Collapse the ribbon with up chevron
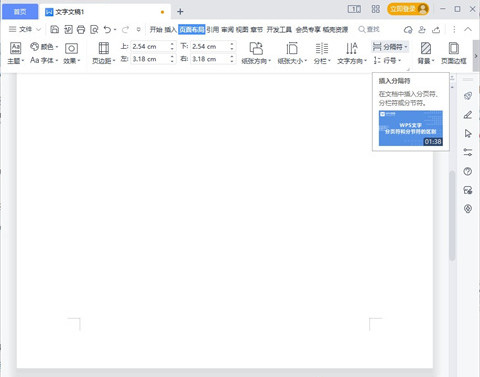The height and width of the screenshot is (377, 480). [x=468, y=29]
